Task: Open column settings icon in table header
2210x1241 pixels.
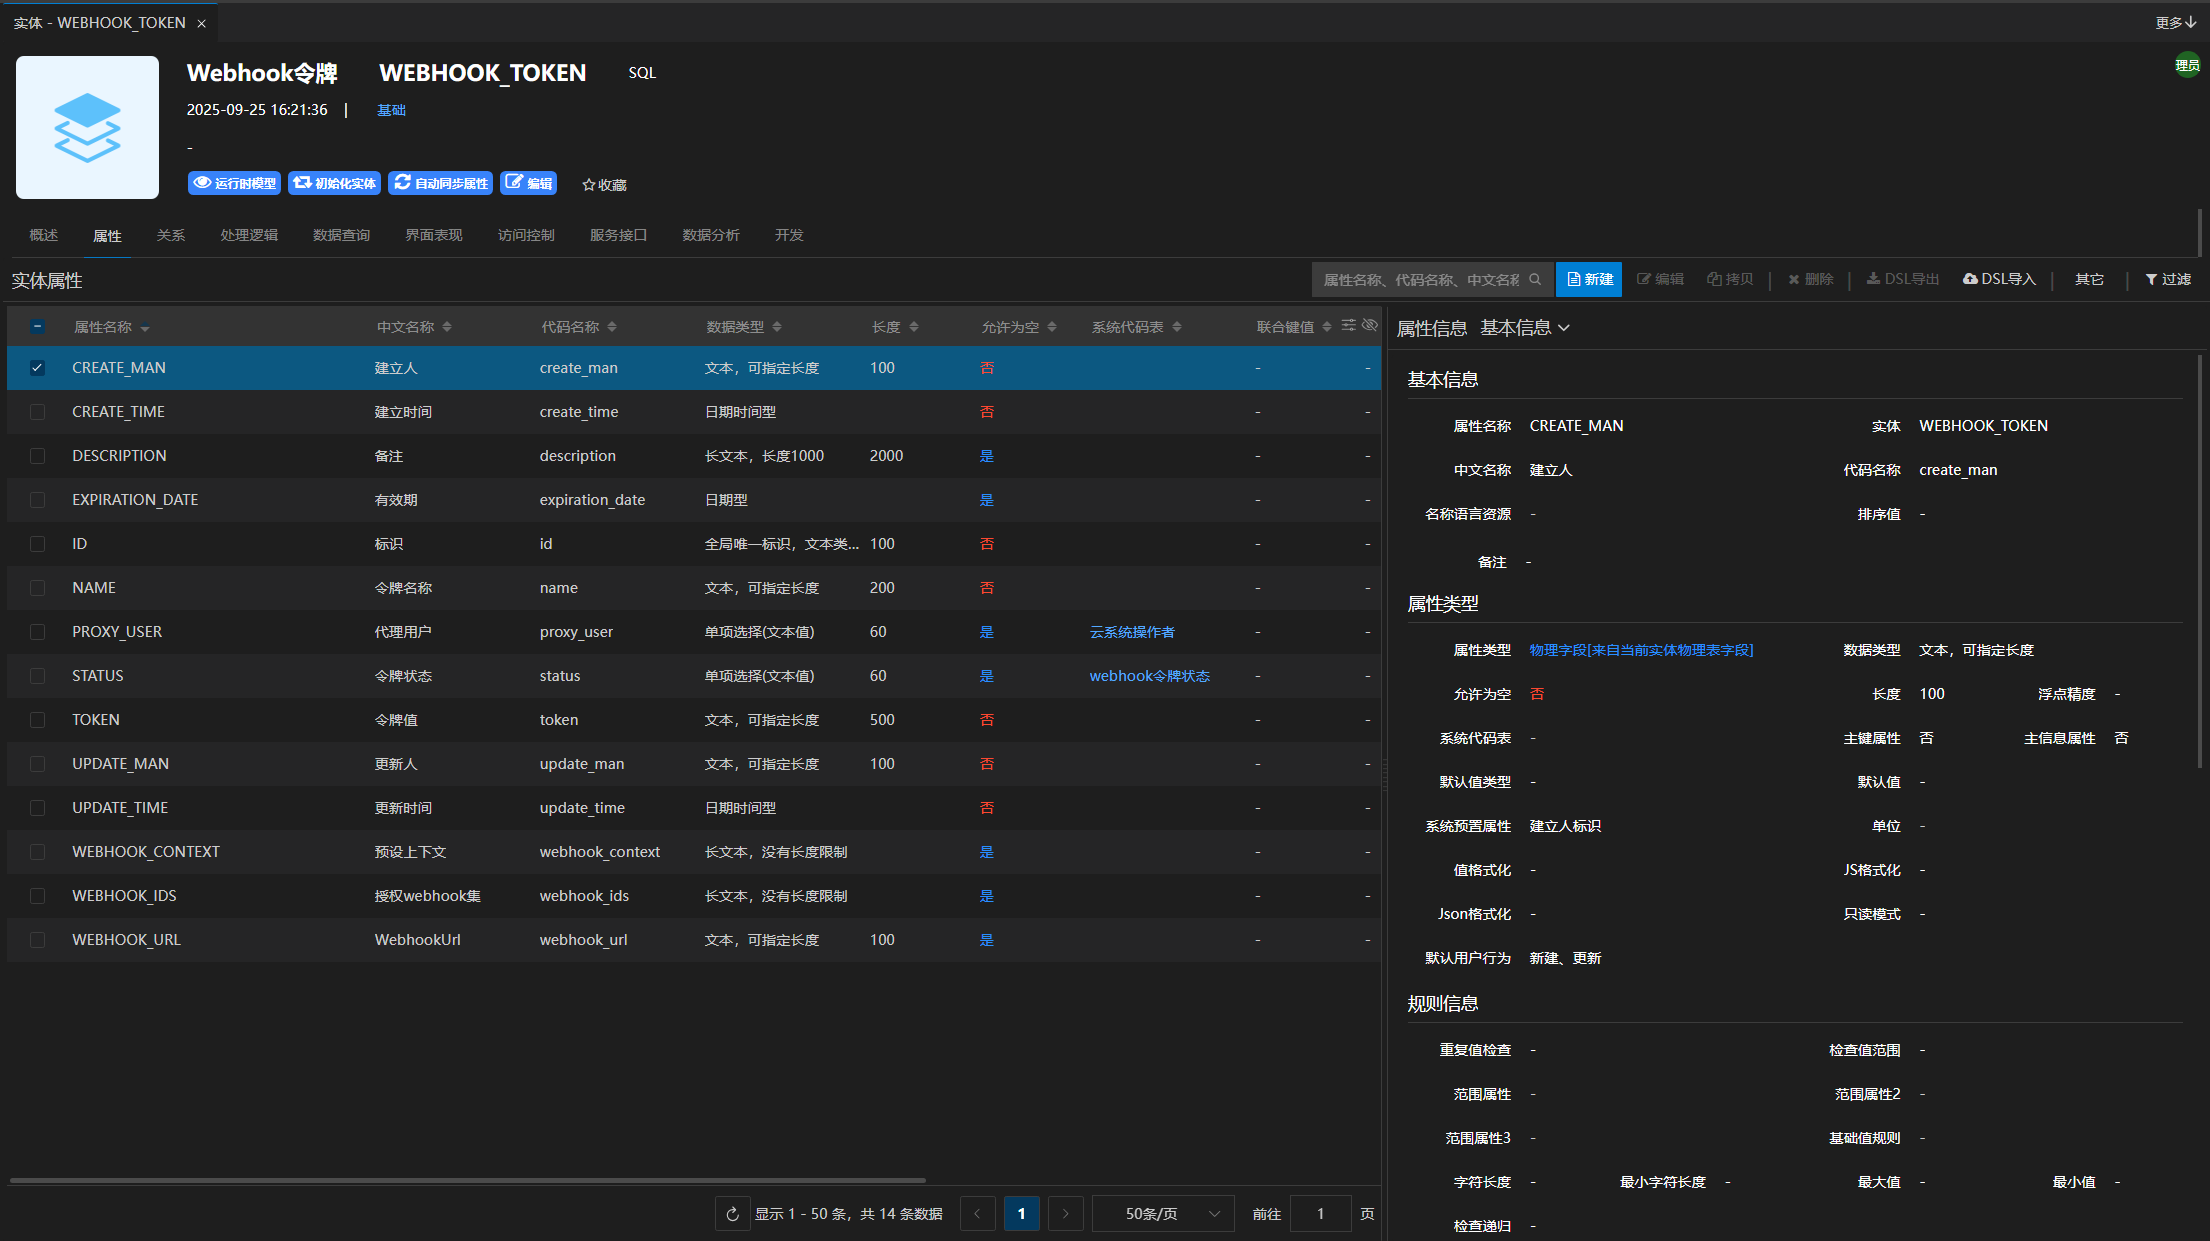Action: (x=1349, y=326)
